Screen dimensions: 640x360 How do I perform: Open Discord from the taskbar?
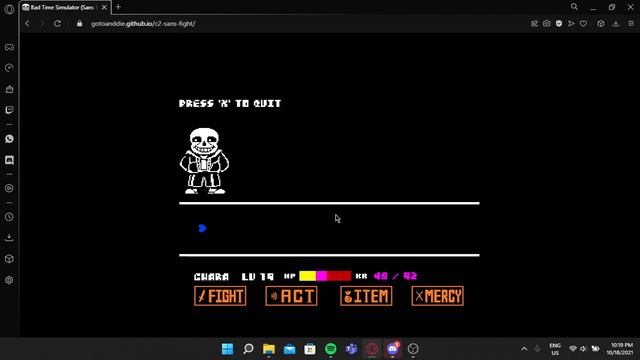(393, 349)
